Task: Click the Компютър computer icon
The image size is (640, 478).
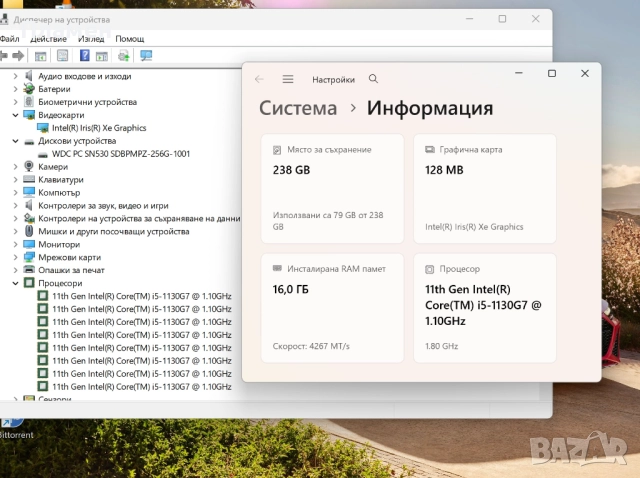Action: (x=29, y=192)
